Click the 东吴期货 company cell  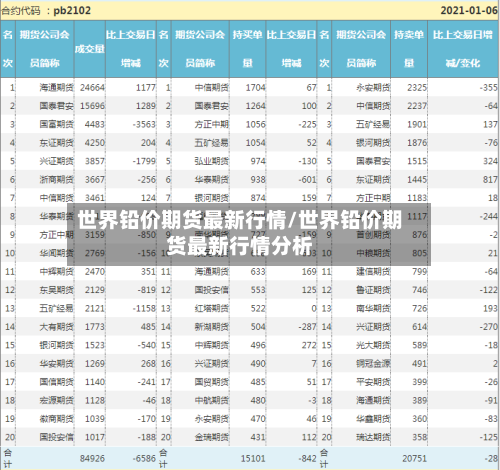pos(56,290)
